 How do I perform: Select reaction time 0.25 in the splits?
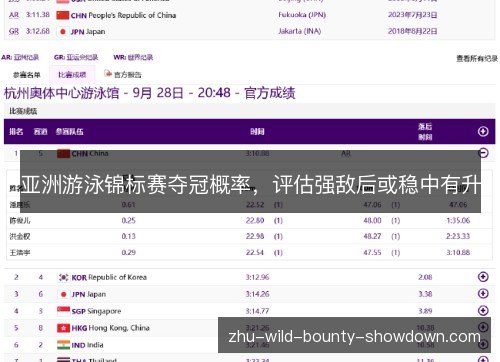[x=128, y=220]
